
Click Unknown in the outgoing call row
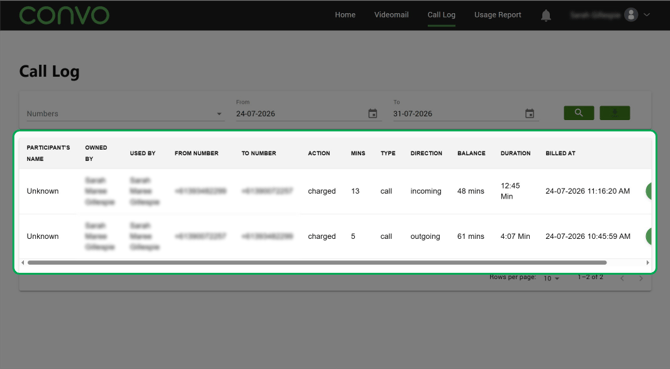[x=43, y=237]
